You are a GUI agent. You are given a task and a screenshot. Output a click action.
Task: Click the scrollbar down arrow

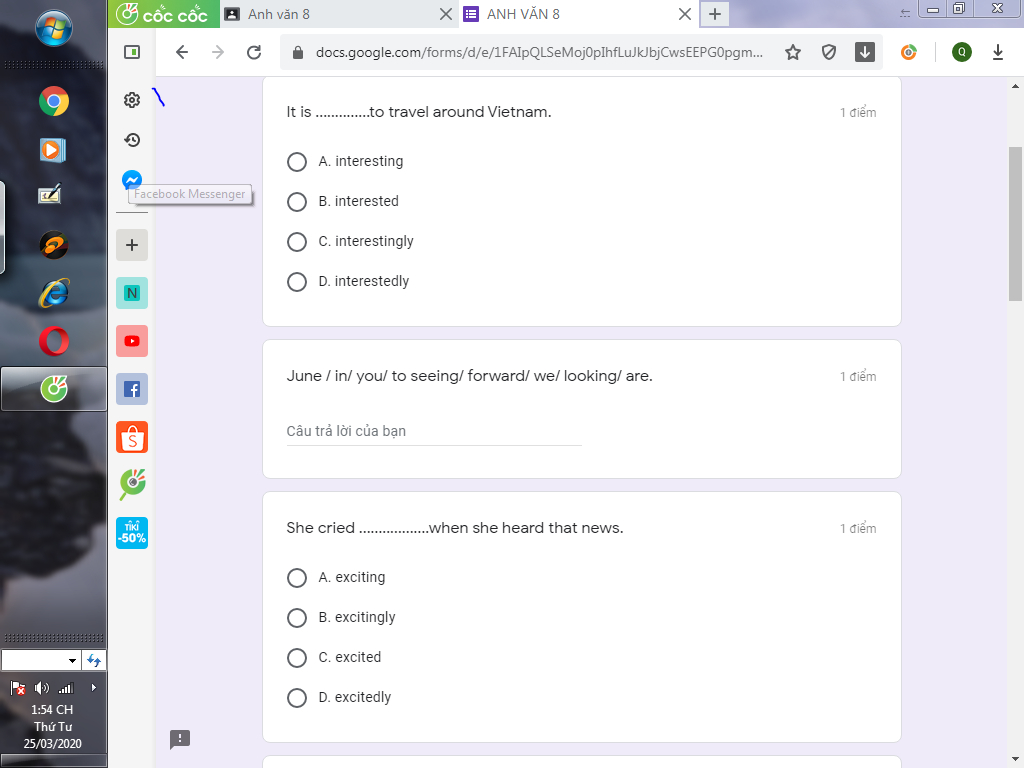tap(1015, 760)
